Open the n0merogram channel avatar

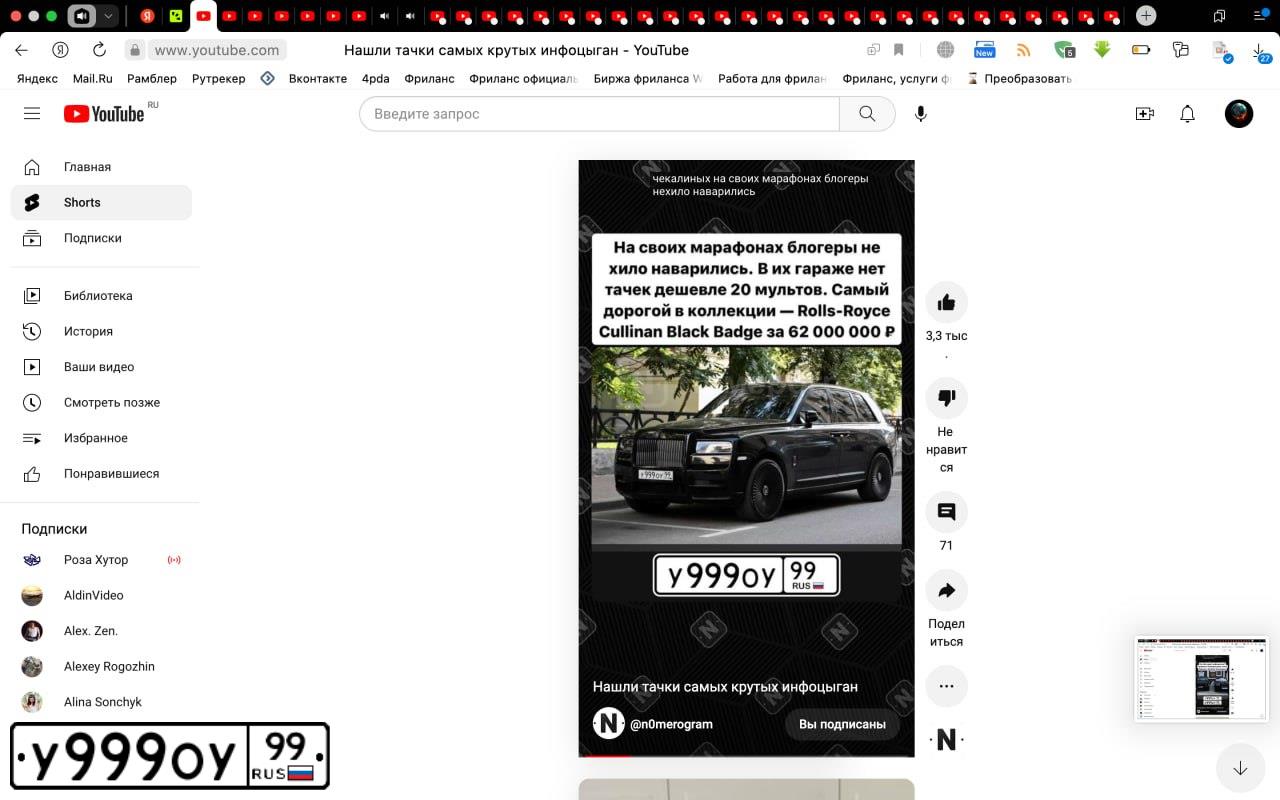click(608, 723)
